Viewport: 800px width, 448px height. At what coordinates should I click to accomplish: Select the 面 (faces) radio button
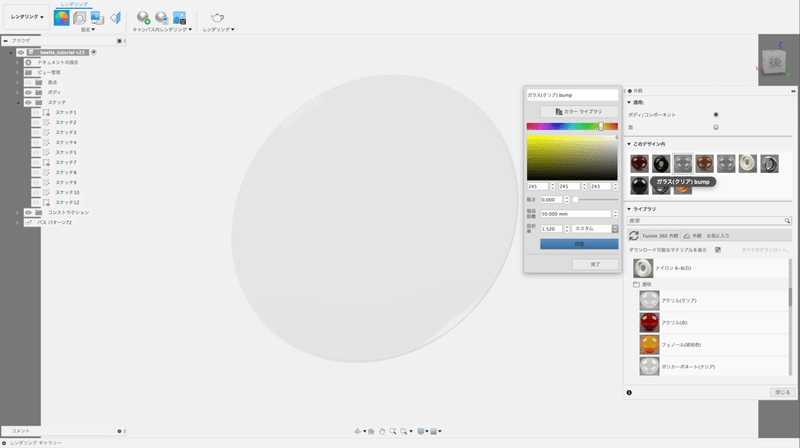click(x=716, y=128)
